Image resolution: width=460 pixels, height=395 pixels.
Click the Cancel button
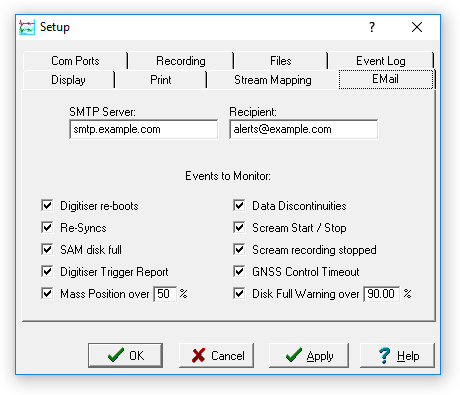coord(216,356)
